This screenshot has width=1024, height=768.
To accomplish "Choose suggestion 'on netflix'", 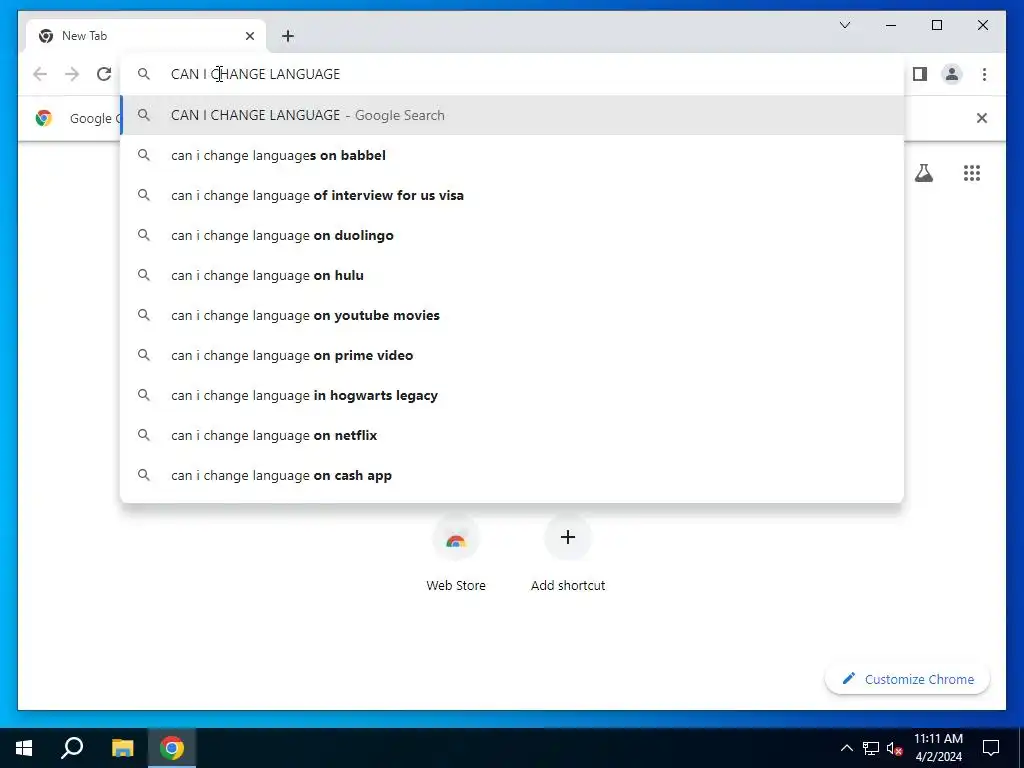I will pyautogui.click(x=513, y=435).
